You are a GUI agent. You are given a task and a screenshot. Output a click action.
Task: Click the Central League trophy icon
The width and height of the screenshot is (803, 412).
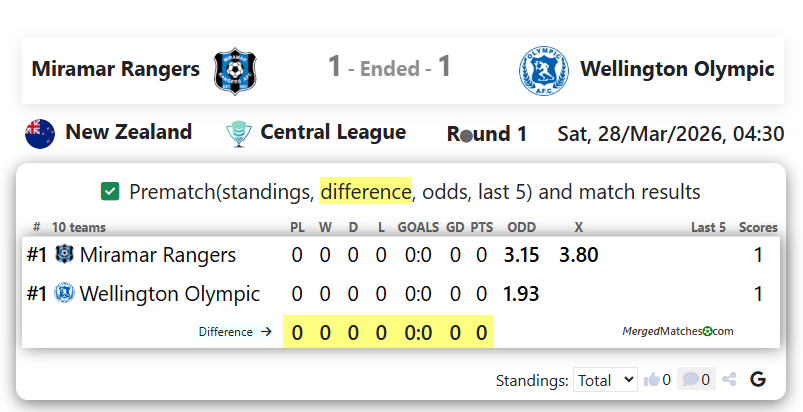coord(238,133)
